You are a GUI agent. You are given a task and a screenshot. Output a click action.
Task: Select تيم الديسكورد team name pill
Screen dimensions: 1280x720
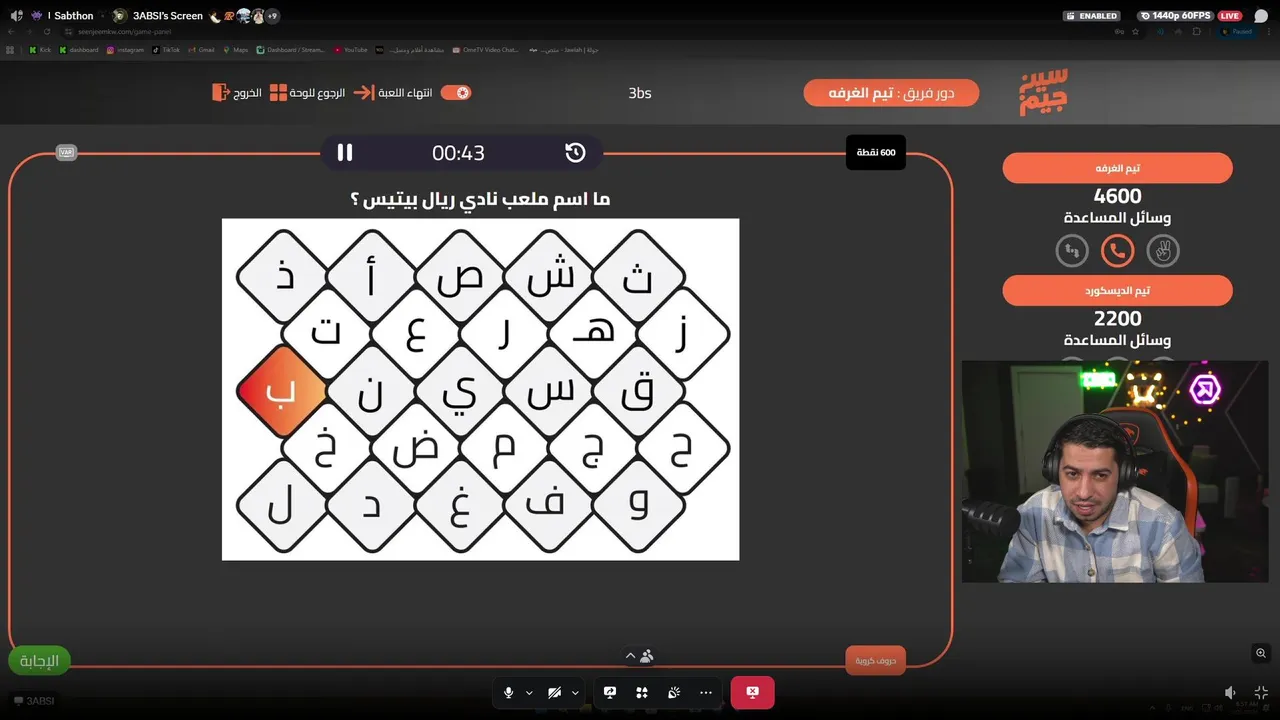pos(1117,290)
